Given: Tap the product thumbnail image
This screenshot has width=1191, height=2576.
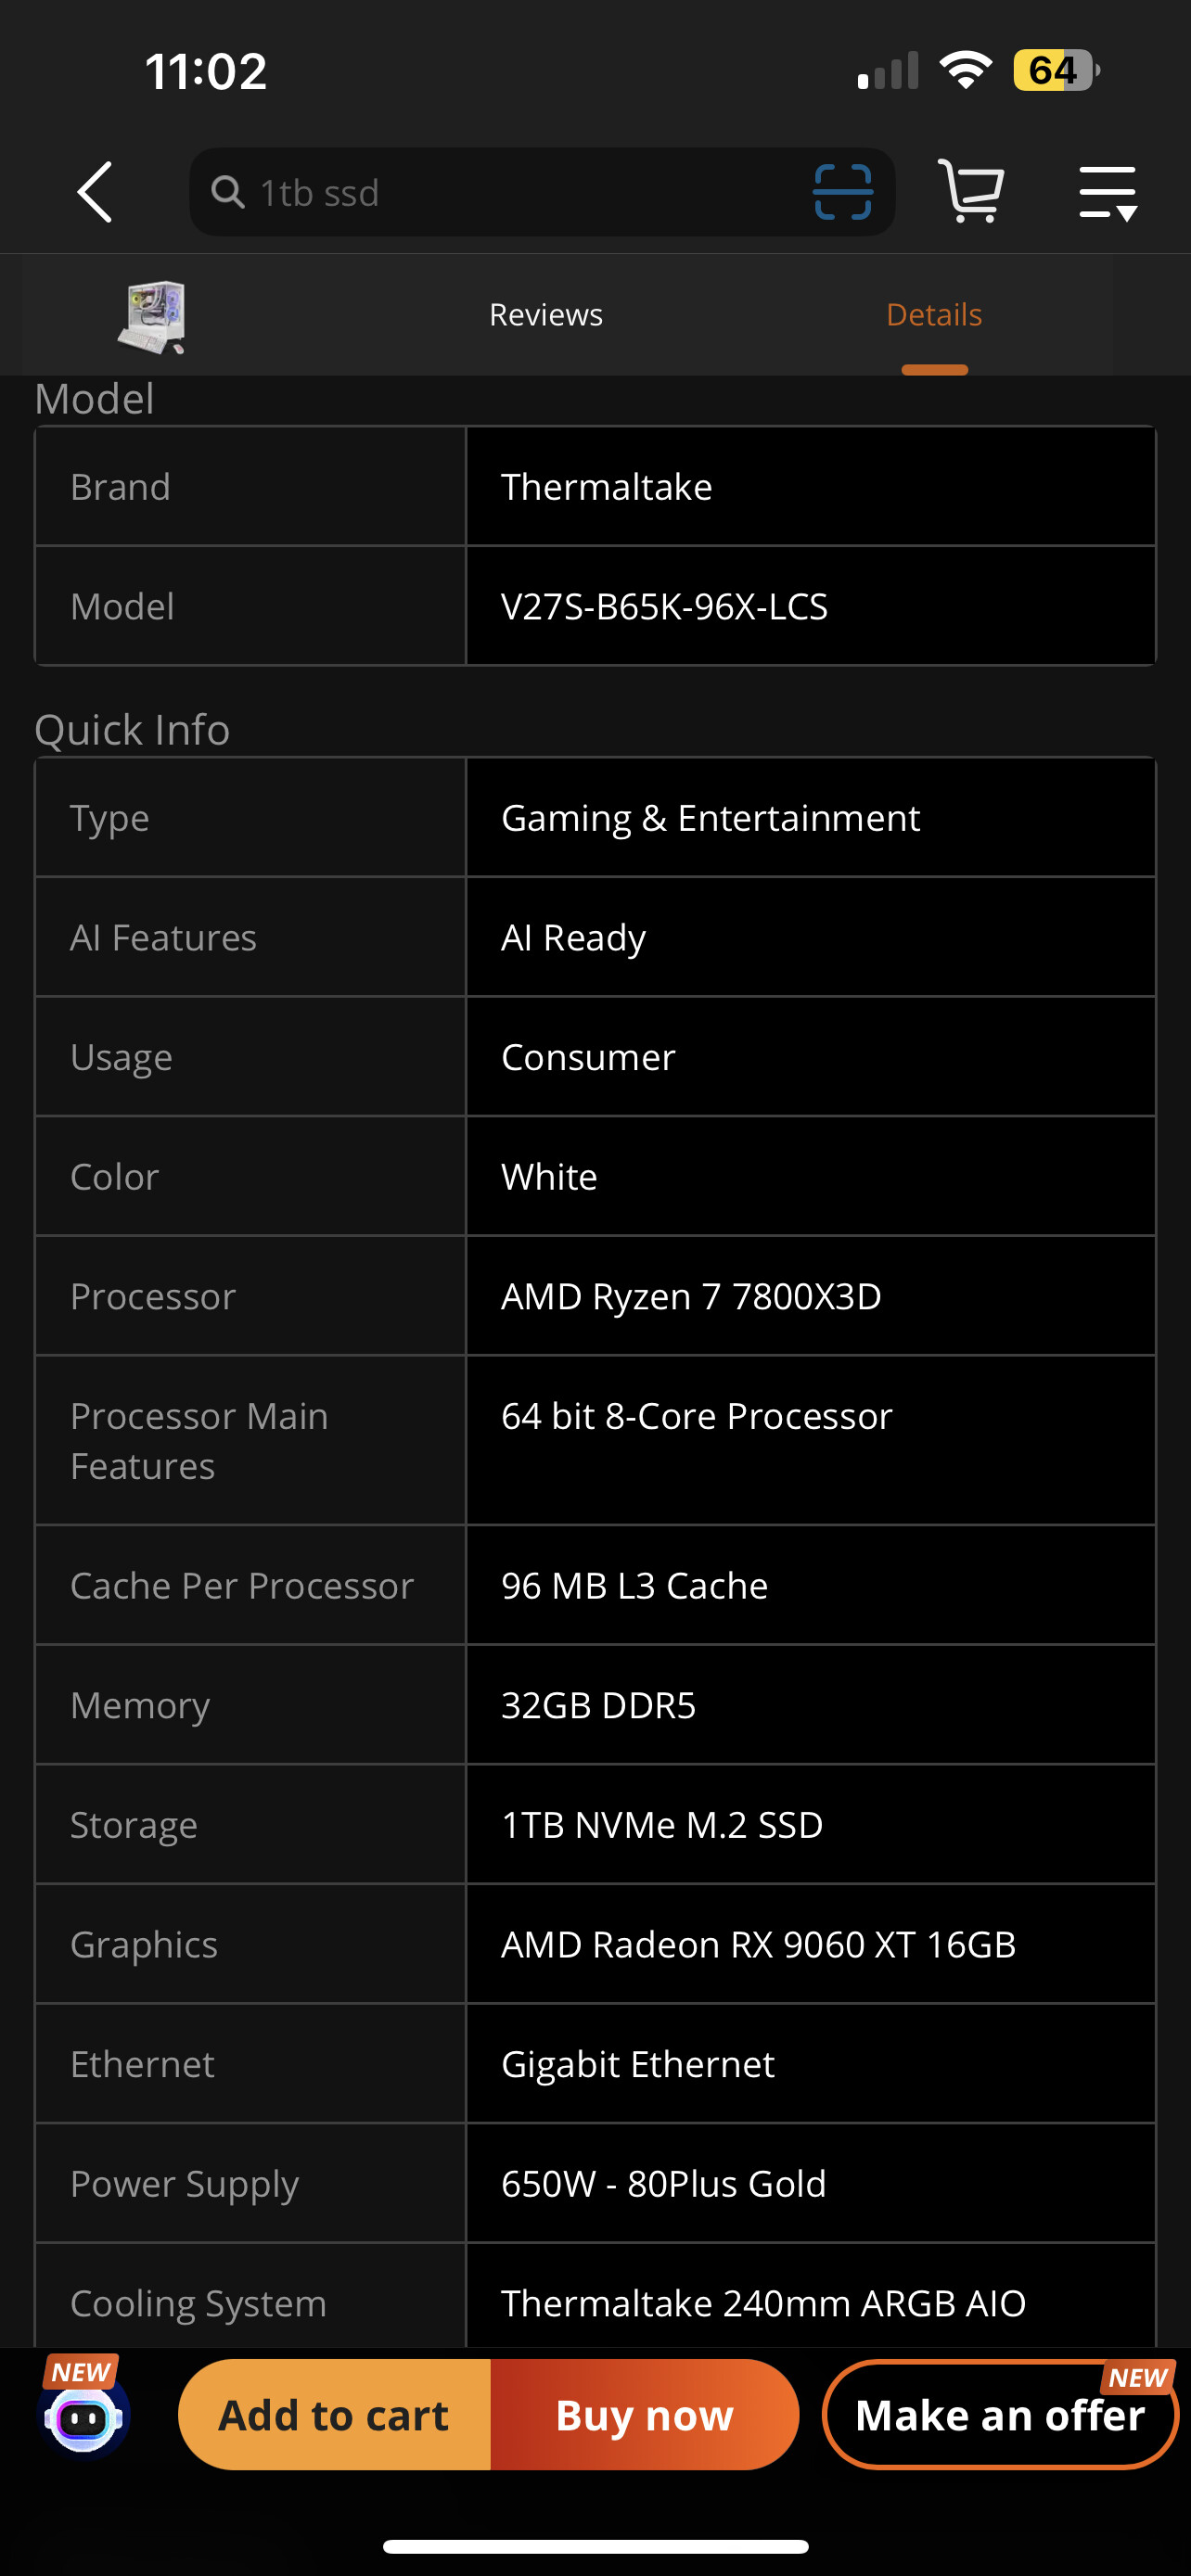Looking at the screenshot, I should click(x=152, y=317).
